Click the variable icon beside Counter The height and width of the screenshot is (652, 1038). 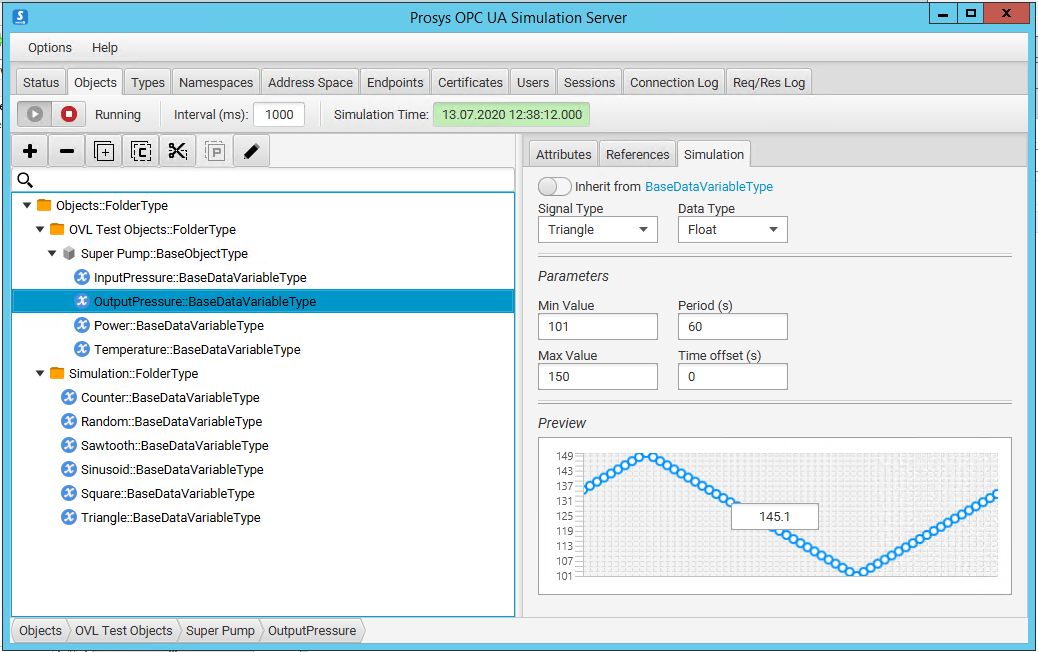coord(69,397)
